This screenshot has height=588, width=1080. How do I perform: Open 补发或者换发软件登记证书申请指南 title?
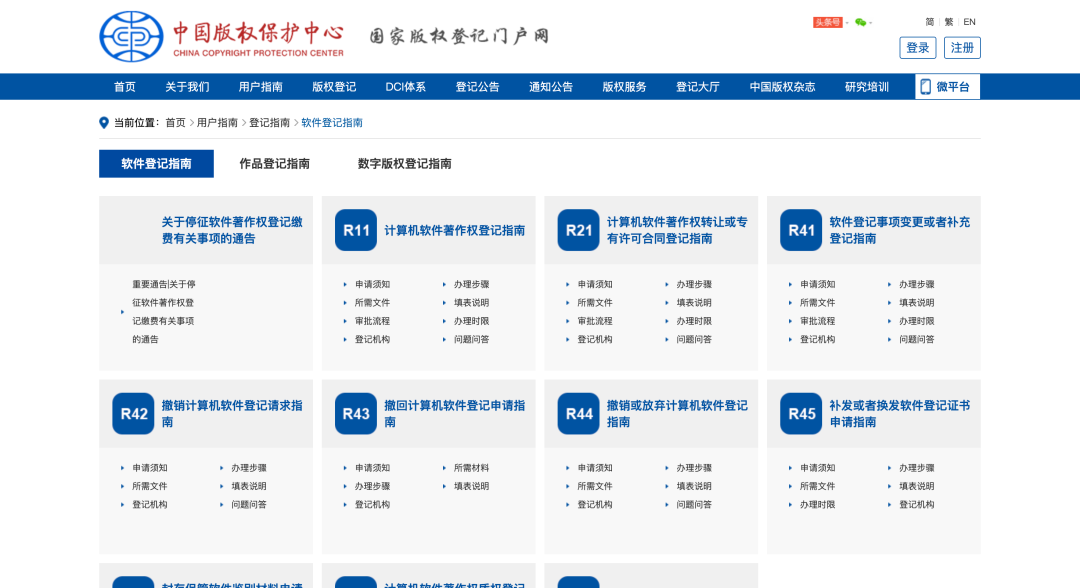pos(900,414)
